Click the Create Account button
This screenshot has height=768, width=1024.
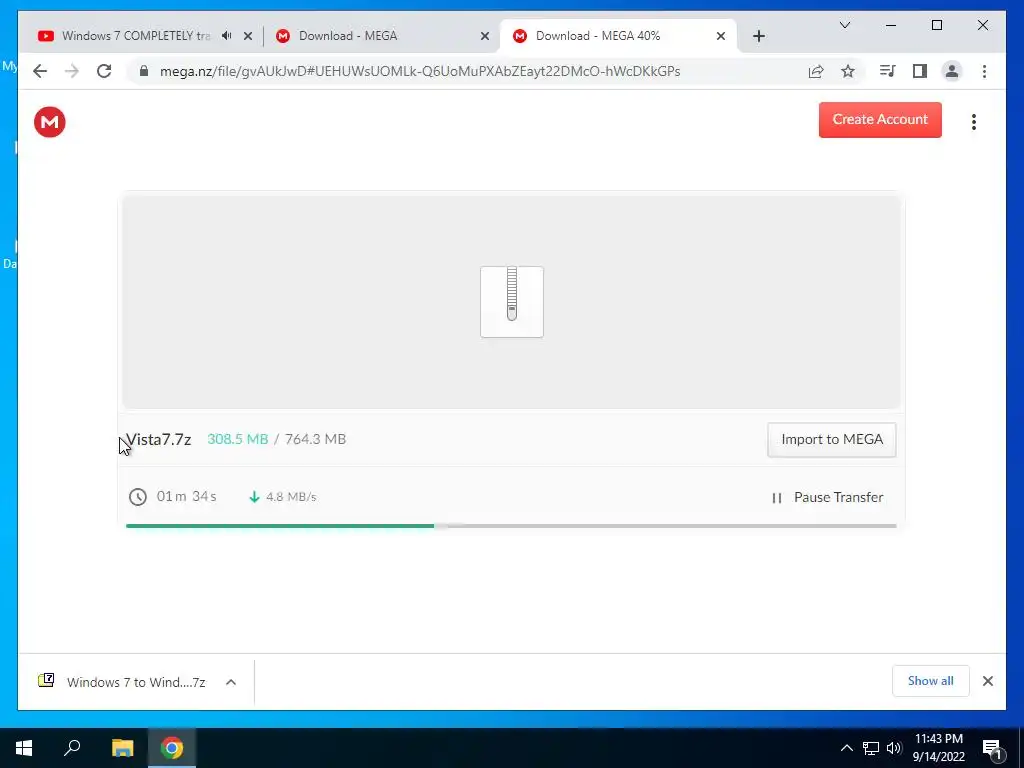(880, 120)
